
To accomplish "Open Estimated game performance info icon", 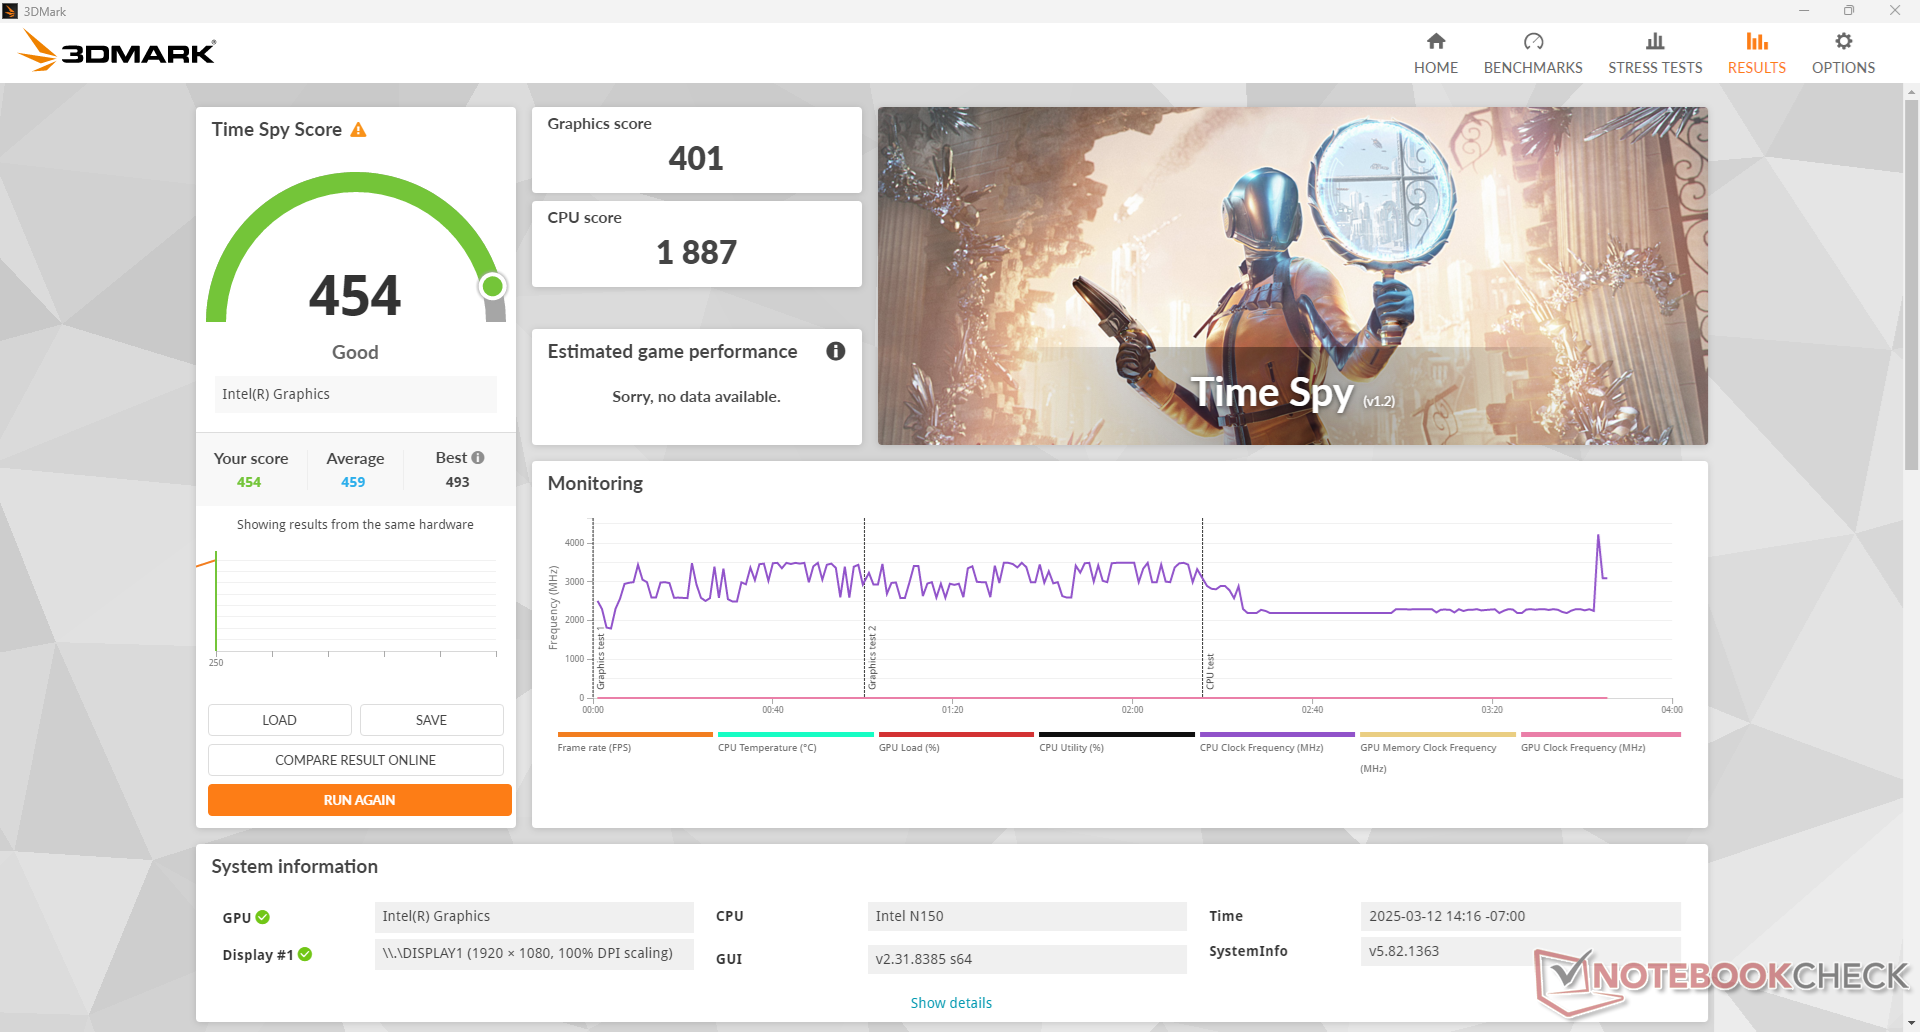I will [836, 351].
